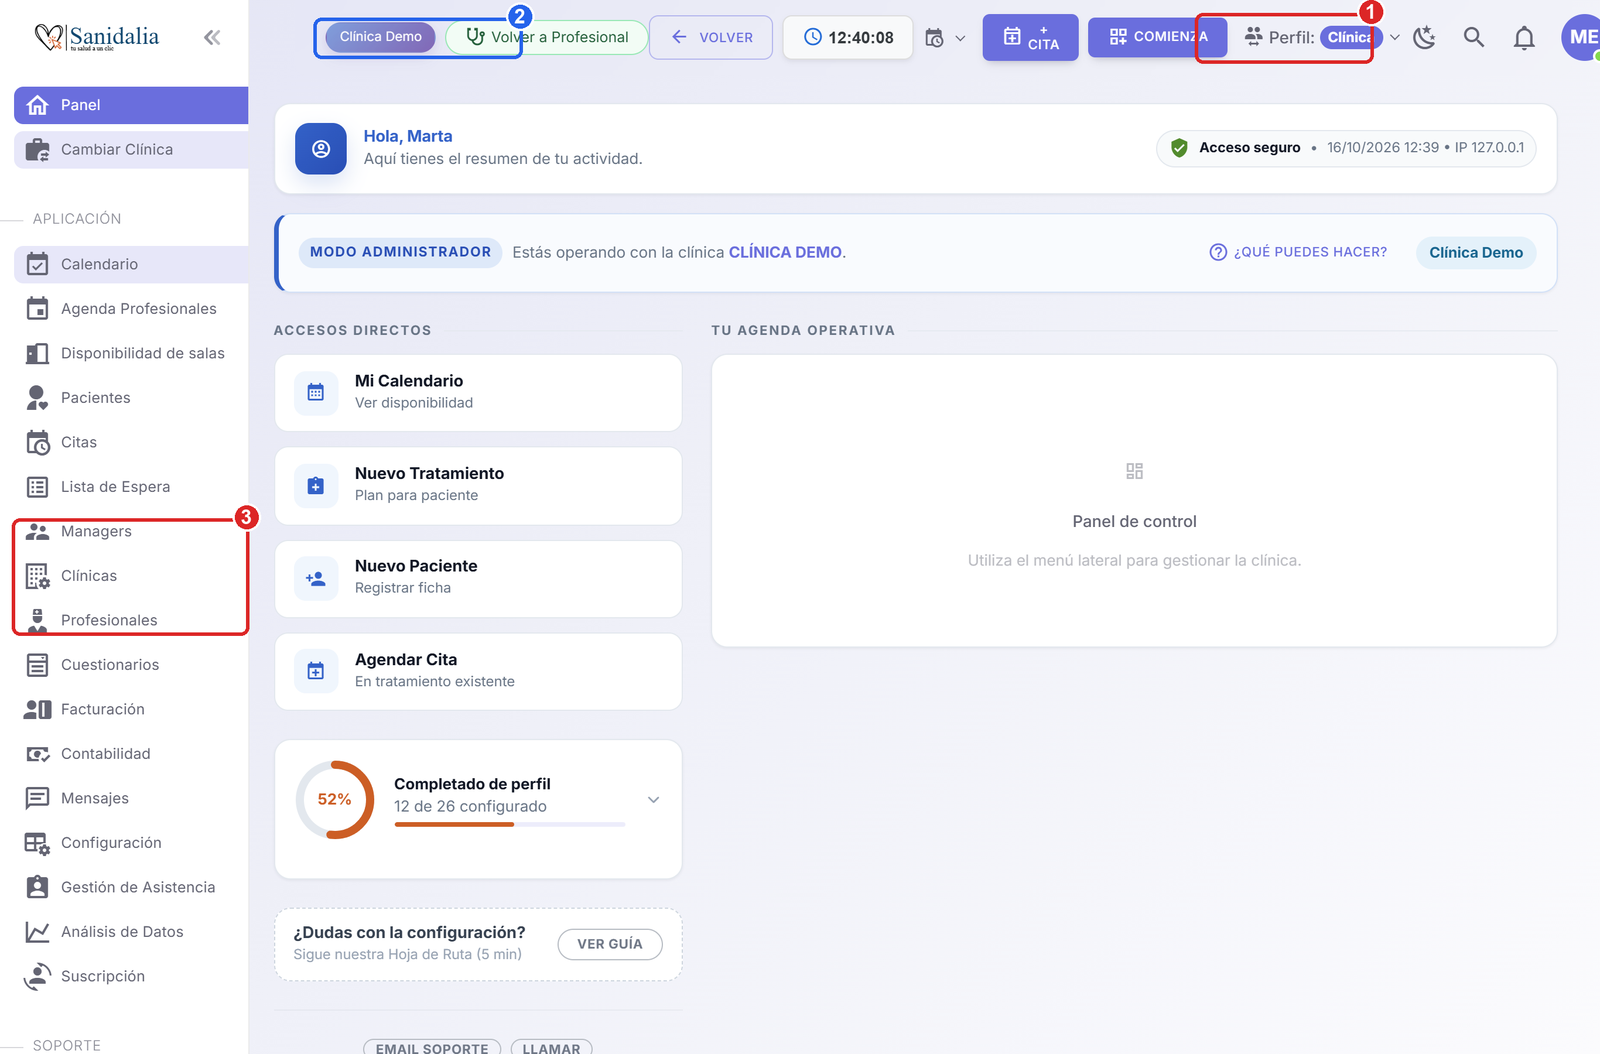Viewport: 1600px width, 1054px height.
Task: Open the Mi Calendario shortcut card
Action: 478,393
